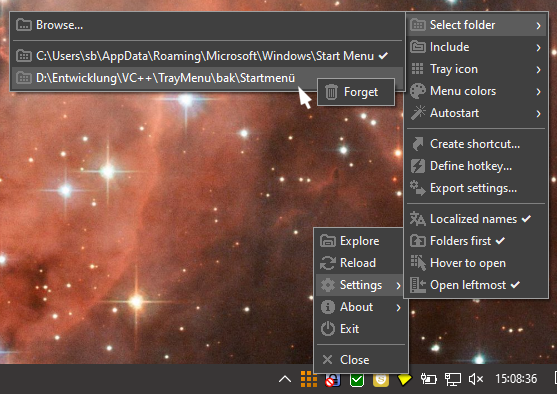Expand the Menu colors chevron arrow
The image size is (557, 394).
pyautogui.click(x=539, y=91)
